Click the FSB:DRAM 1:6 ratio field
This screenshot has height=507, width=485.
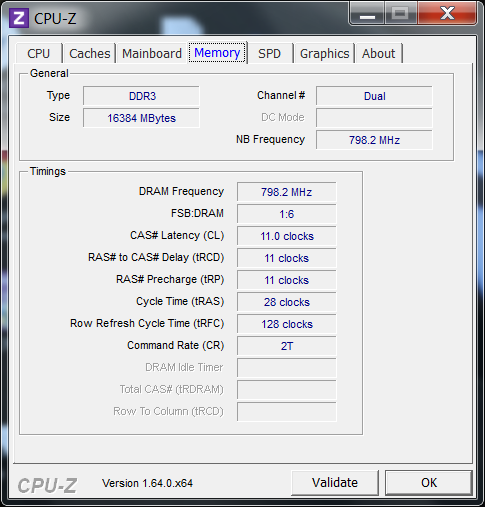click(287, 214)
